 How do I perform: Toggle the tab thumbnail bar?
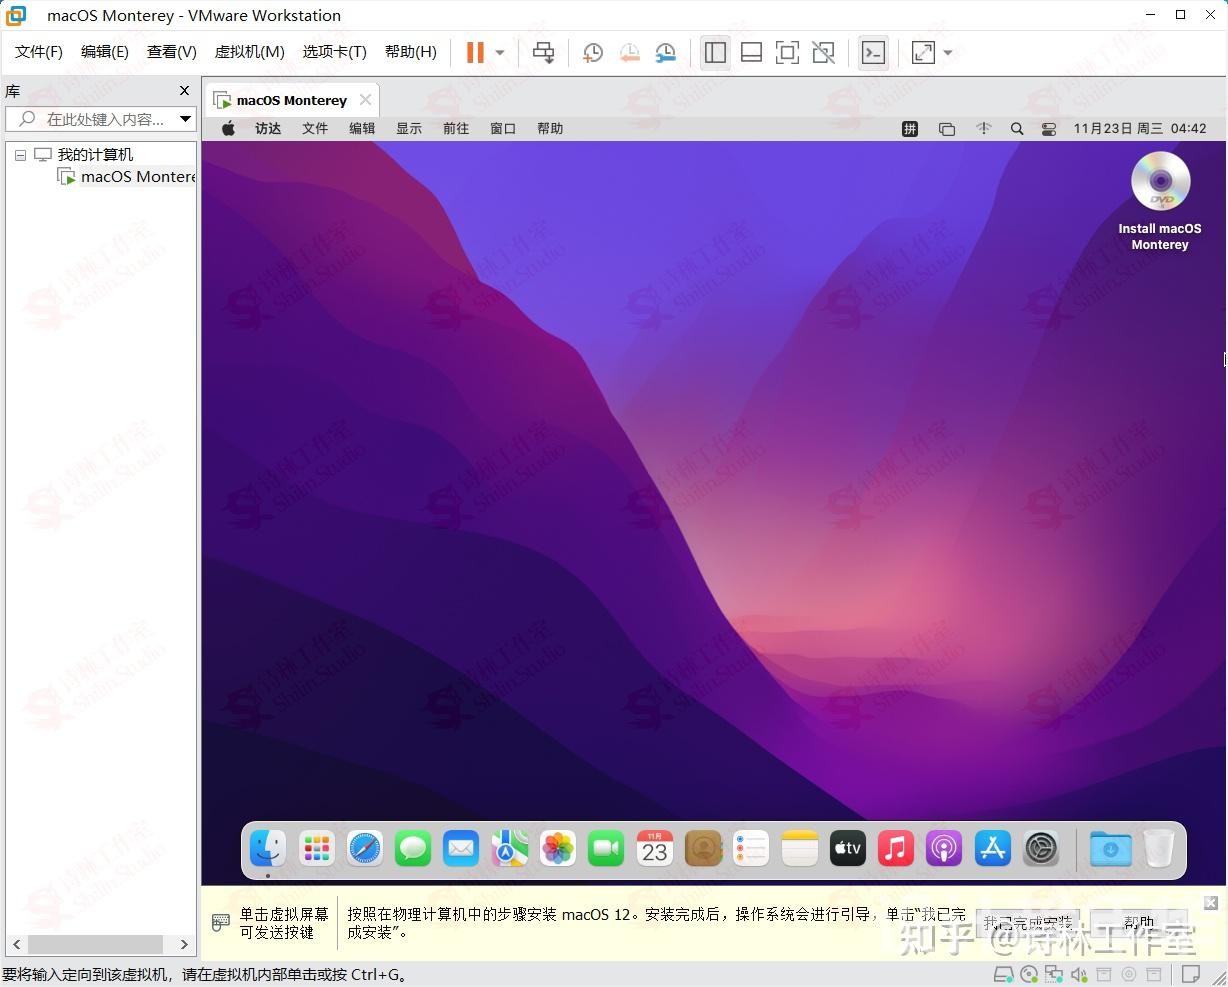[x=751, y=52]
